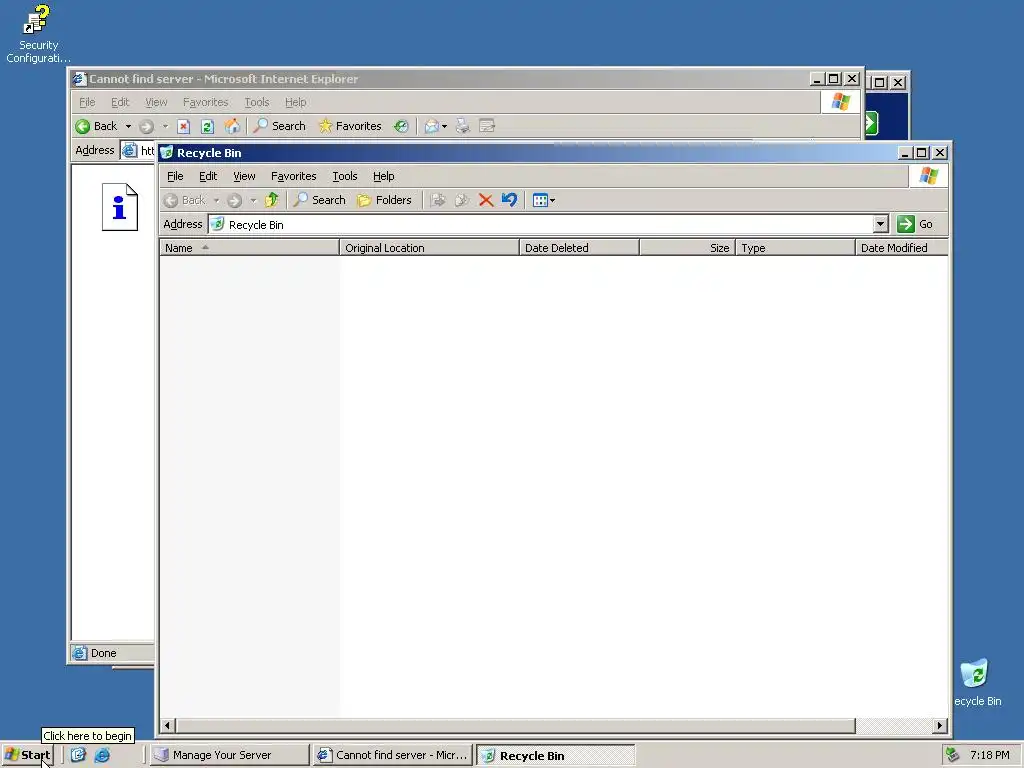Click the 7:18 PM clock

(989, 755)
